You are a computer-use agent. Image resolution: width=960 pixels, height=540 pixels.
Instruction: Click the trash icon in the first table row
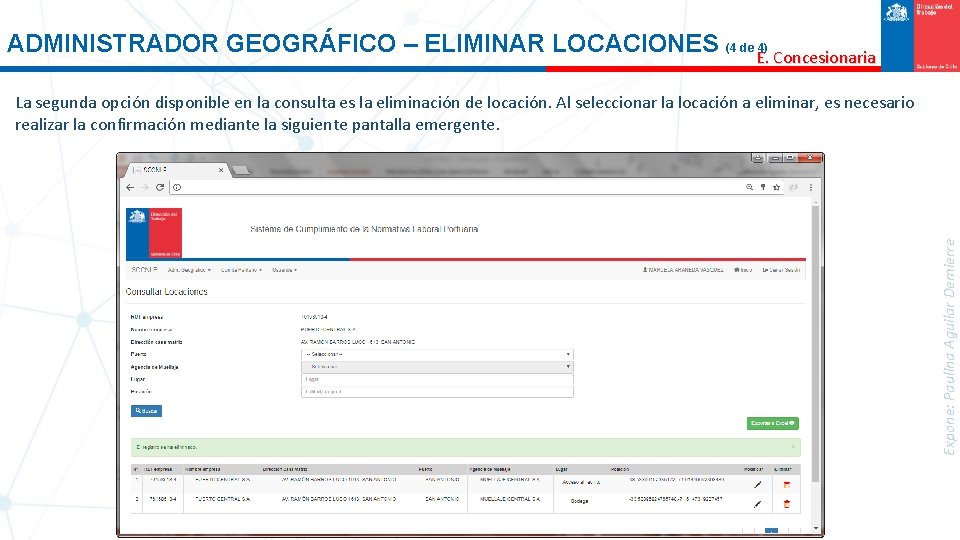tap(787, 484)
